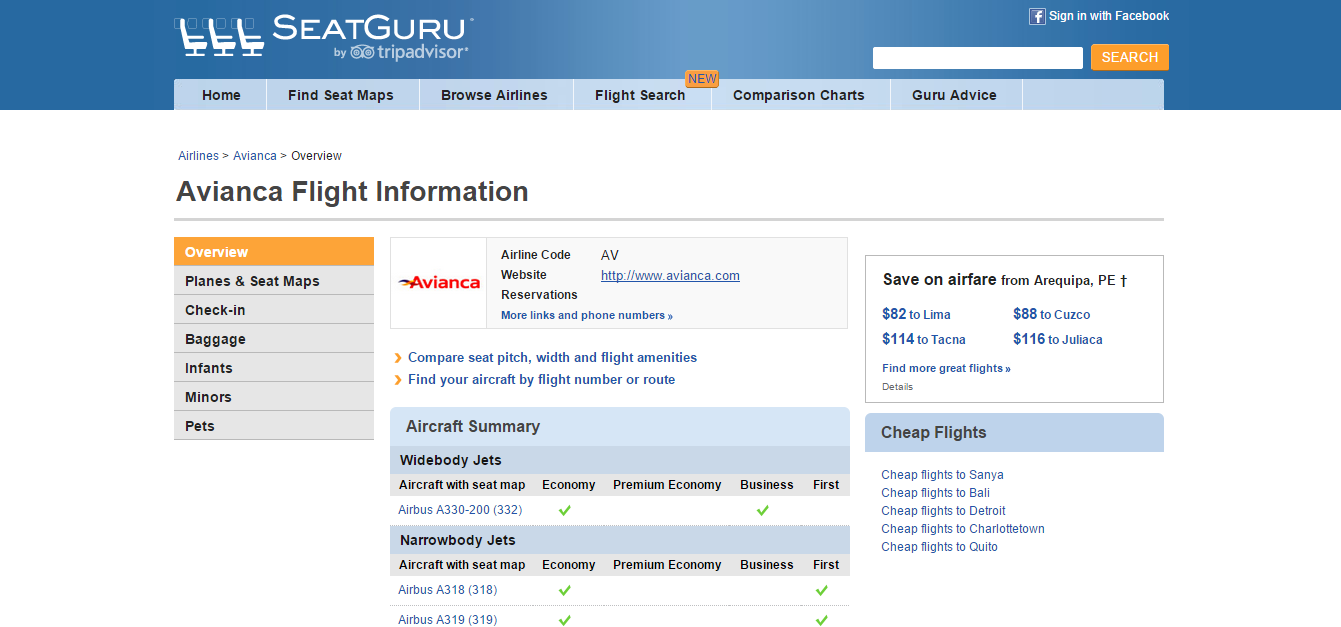Open Baggage in the sidebar
1341x627 pixels.
(274, 339)
